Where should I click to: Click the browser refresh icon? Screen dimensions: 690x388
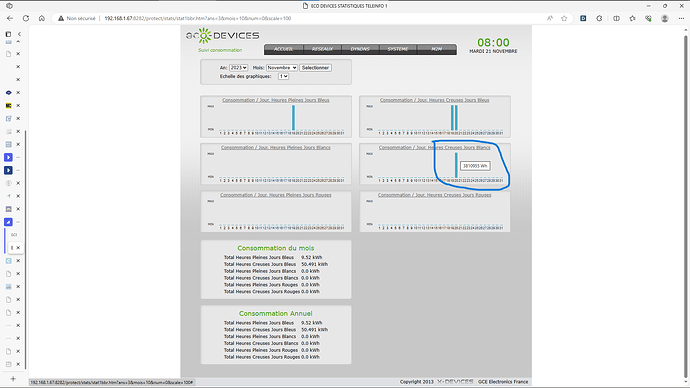(x=26, y=18)
